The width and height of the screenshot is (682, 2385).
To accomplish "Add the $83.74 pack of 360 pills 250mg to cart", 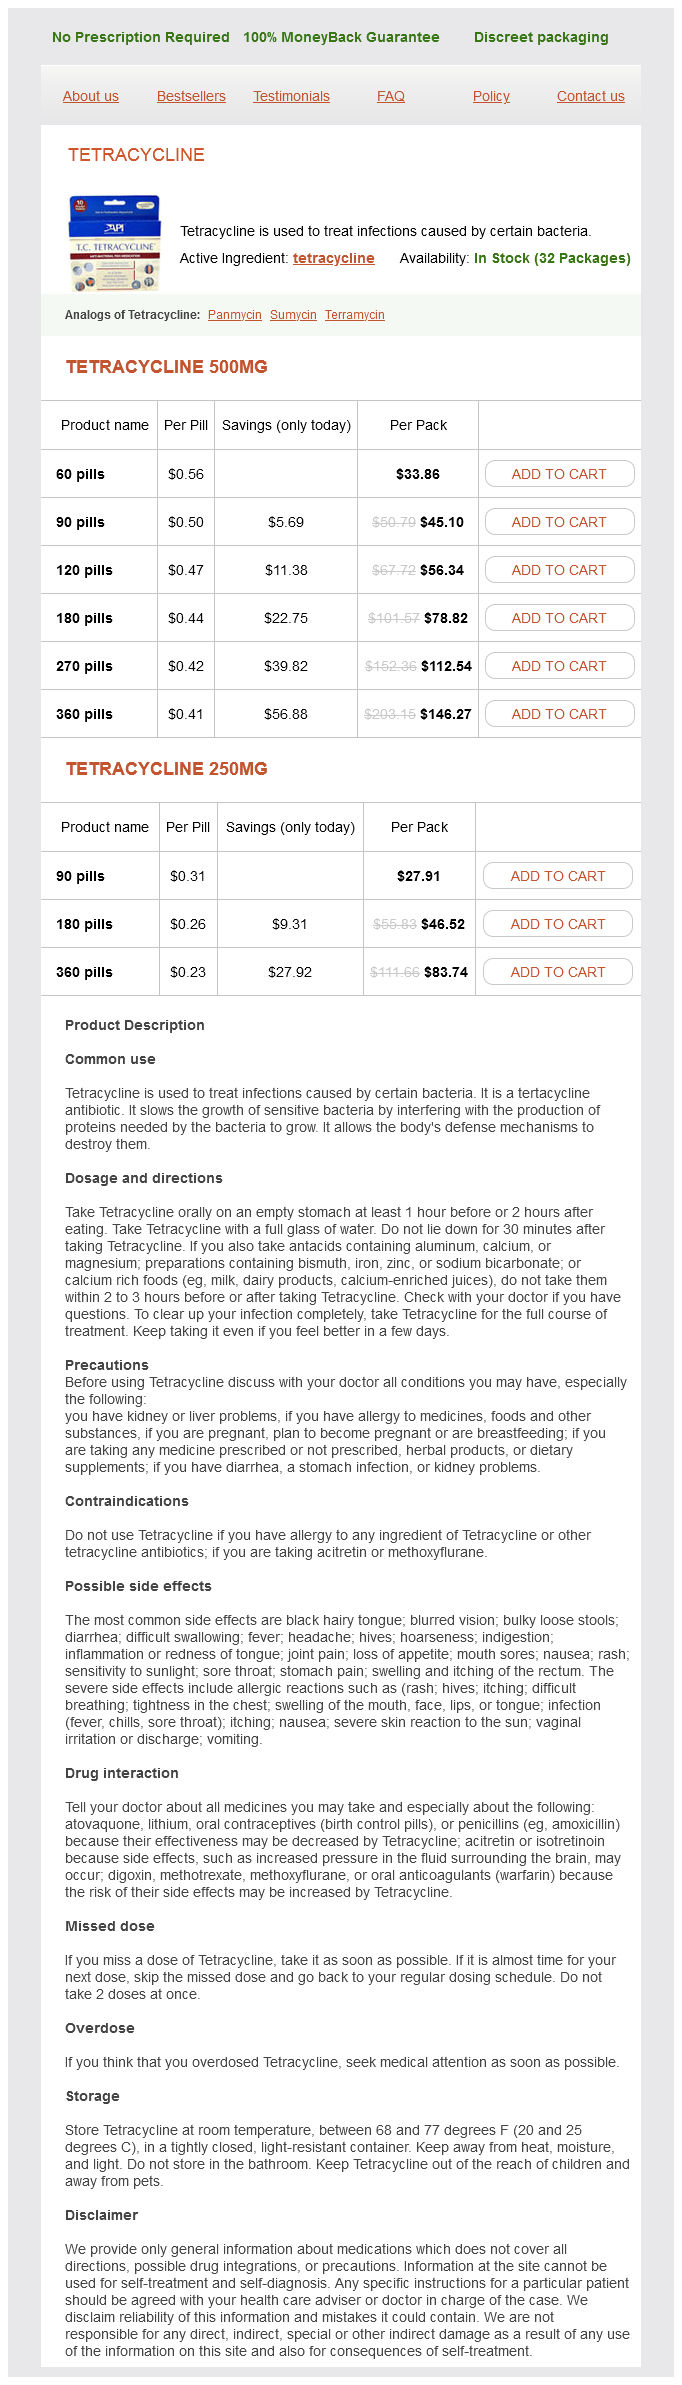I will pos(558,972).
